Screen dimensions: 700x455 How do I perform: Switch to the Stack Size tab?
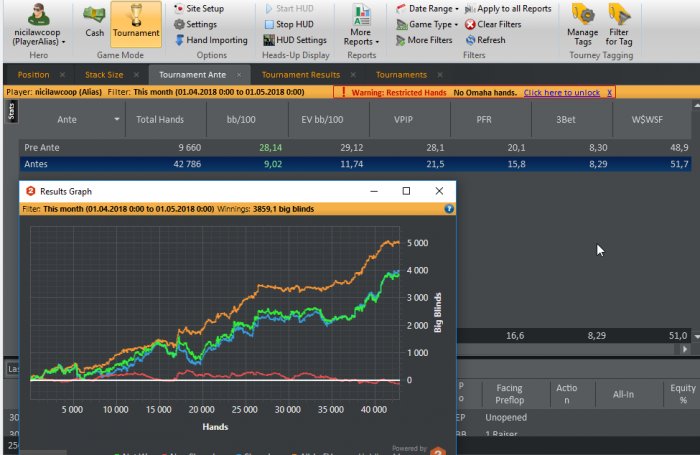(104, 75)
